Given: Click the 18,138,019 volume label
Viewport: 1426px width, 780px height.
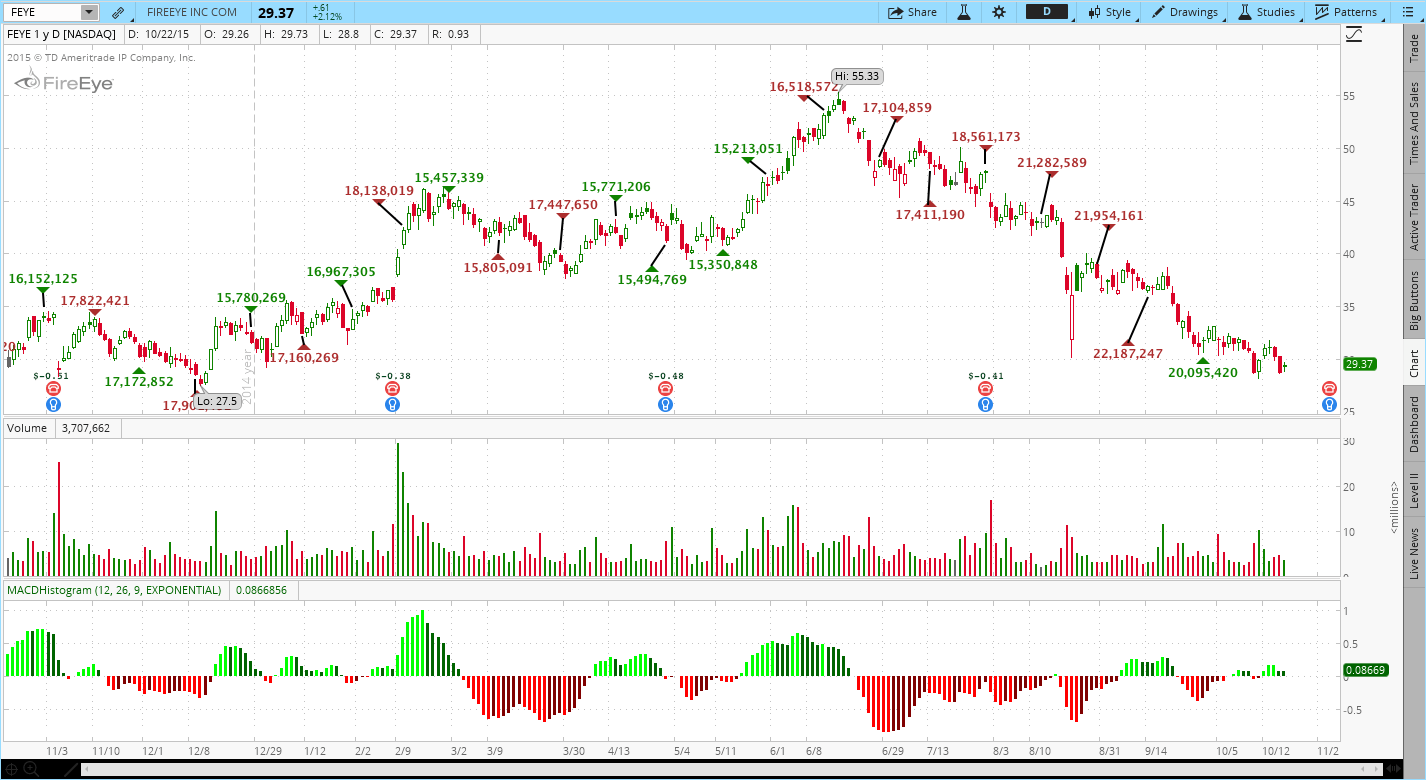Looking at the screenshot, I should (x=379, y=190).
